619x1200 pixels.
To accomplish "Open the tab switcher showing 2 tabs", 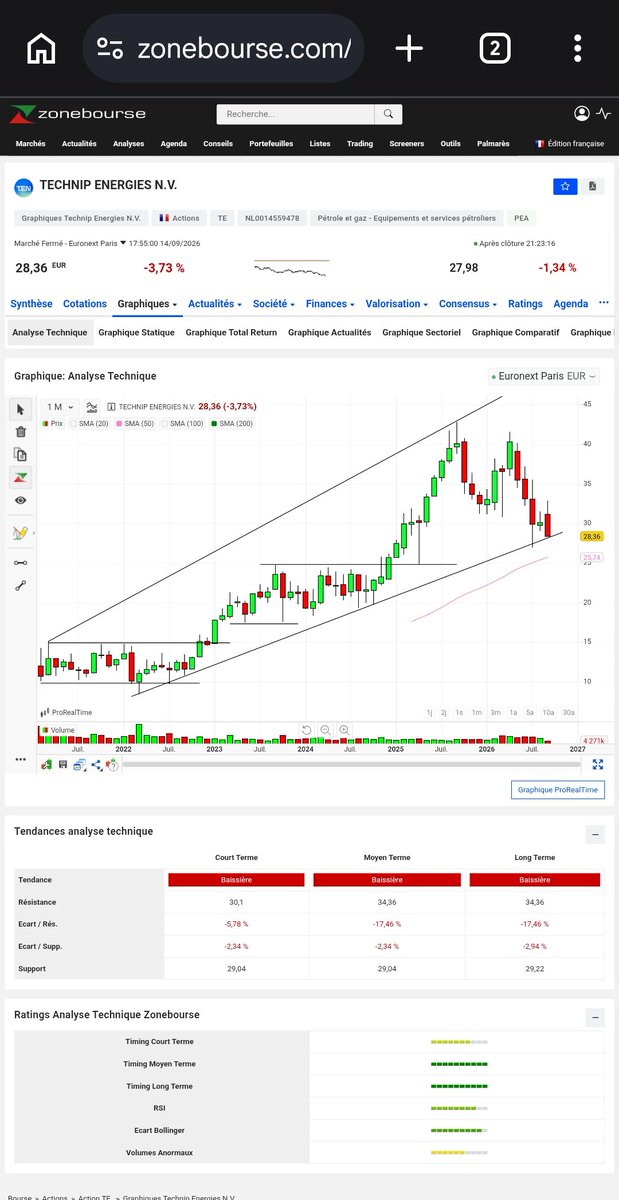I will coord(495,48).
